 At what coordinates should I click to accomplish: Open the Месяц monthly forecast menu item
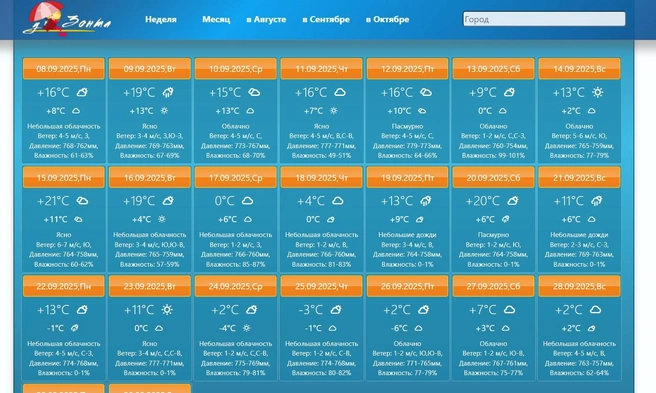click(x=216, y=19)
